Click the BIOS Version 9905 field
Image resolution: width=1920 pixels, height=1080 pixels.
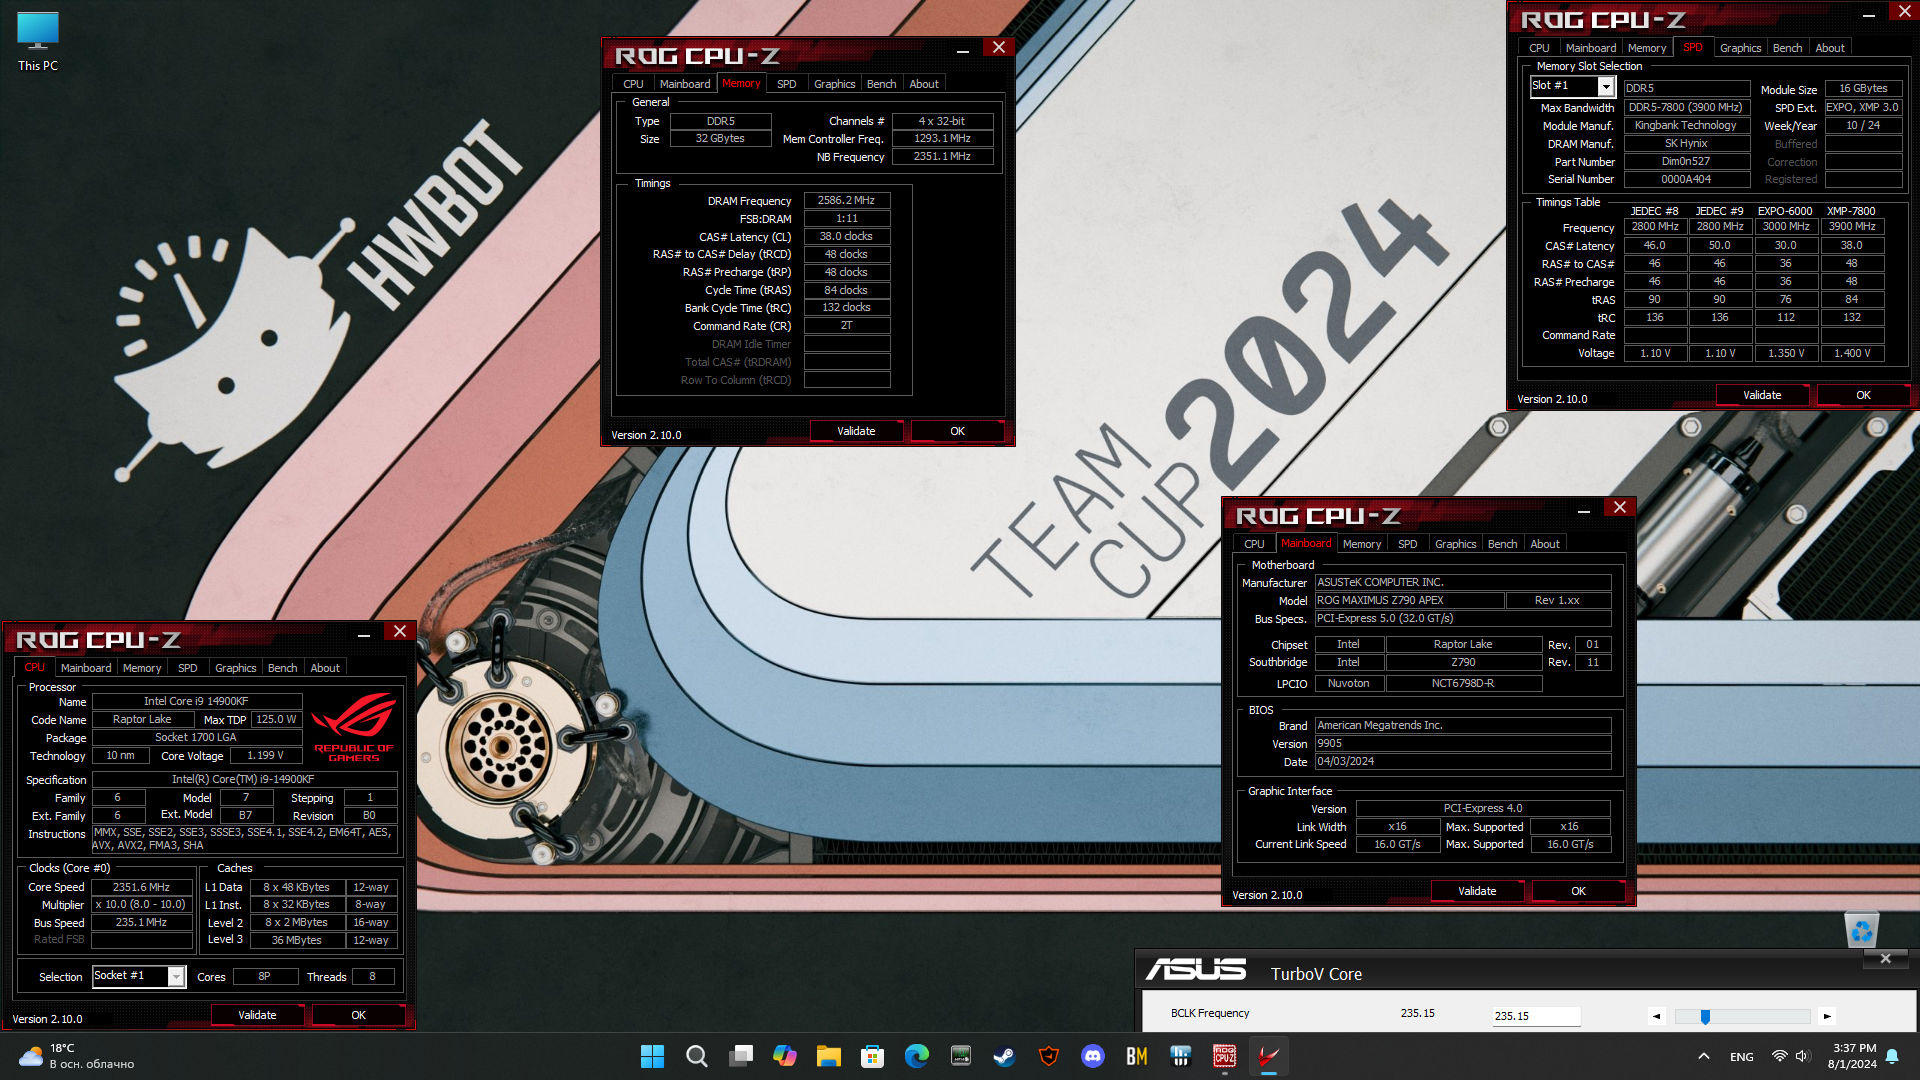[1462, 744]
